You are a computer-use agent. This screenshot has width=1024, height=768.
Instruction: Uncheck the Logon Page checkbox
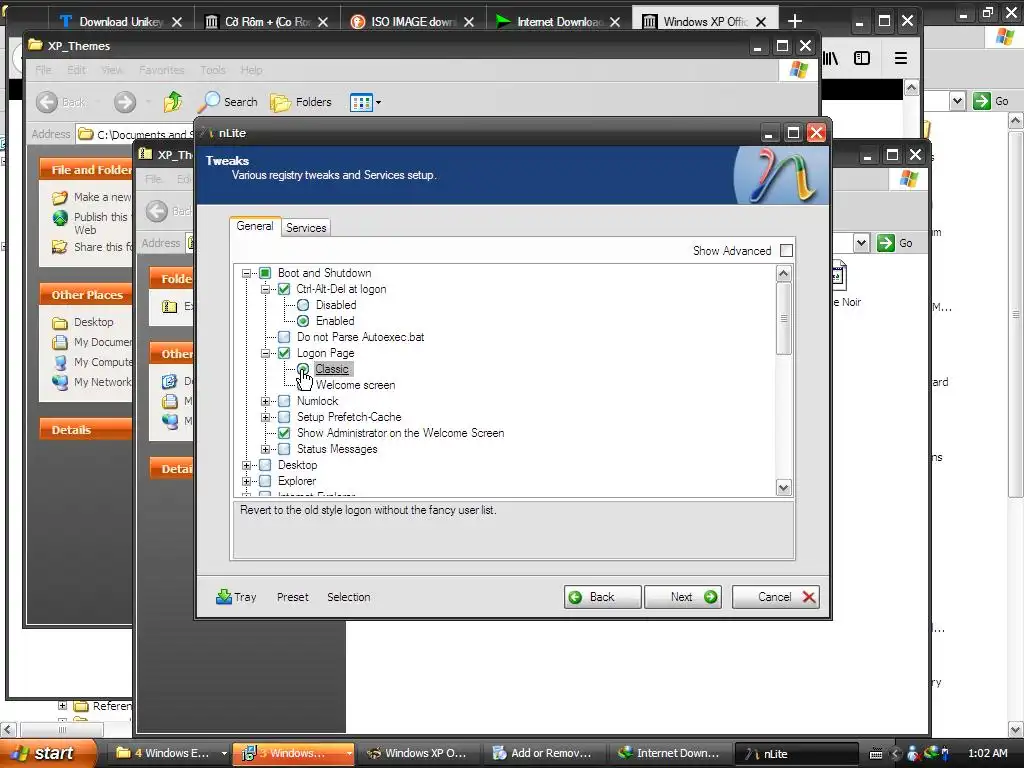pyautogui.click(x=284, y=353)
